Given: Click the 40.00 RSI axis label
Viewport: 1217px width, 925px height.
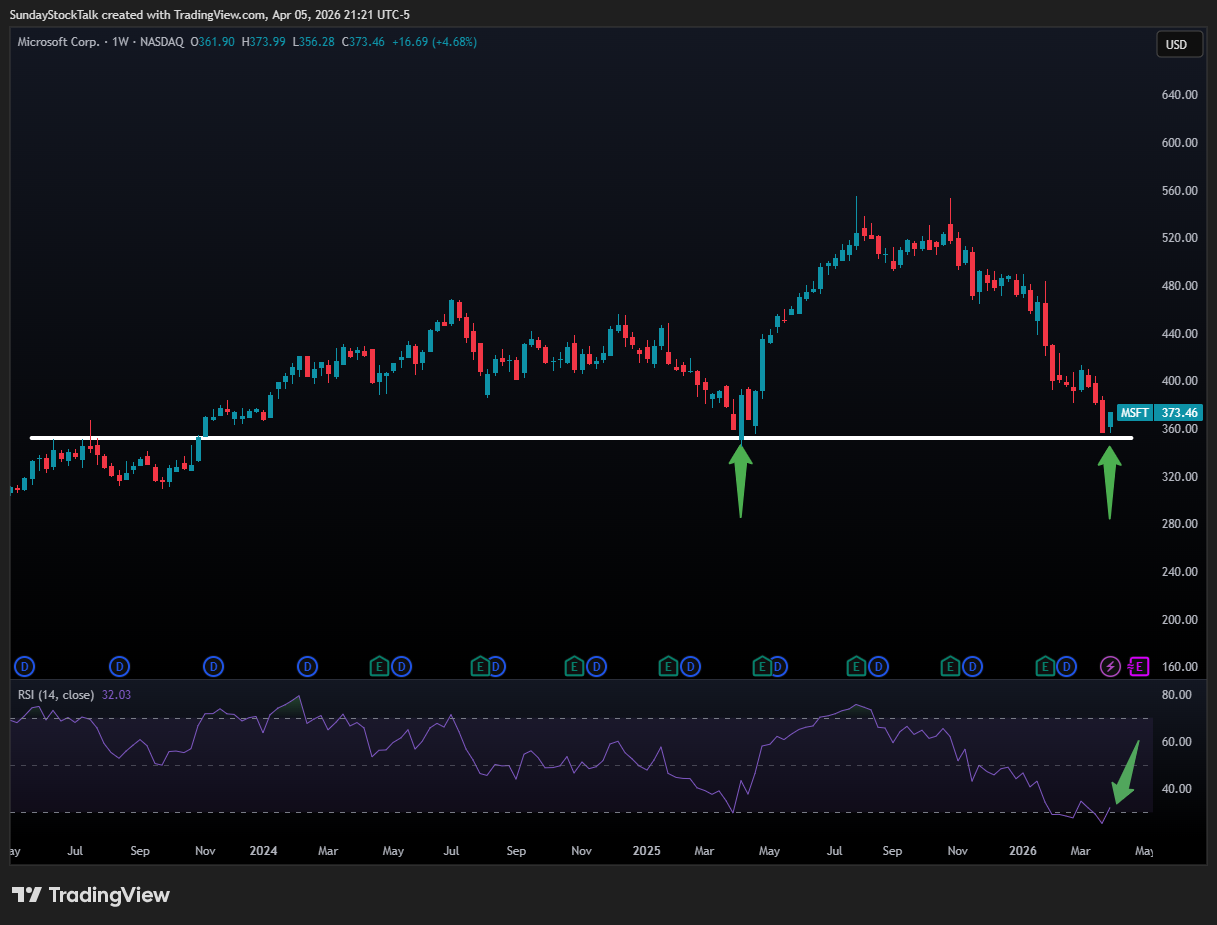Looking at the screenshot, I should click(1175, 789).
